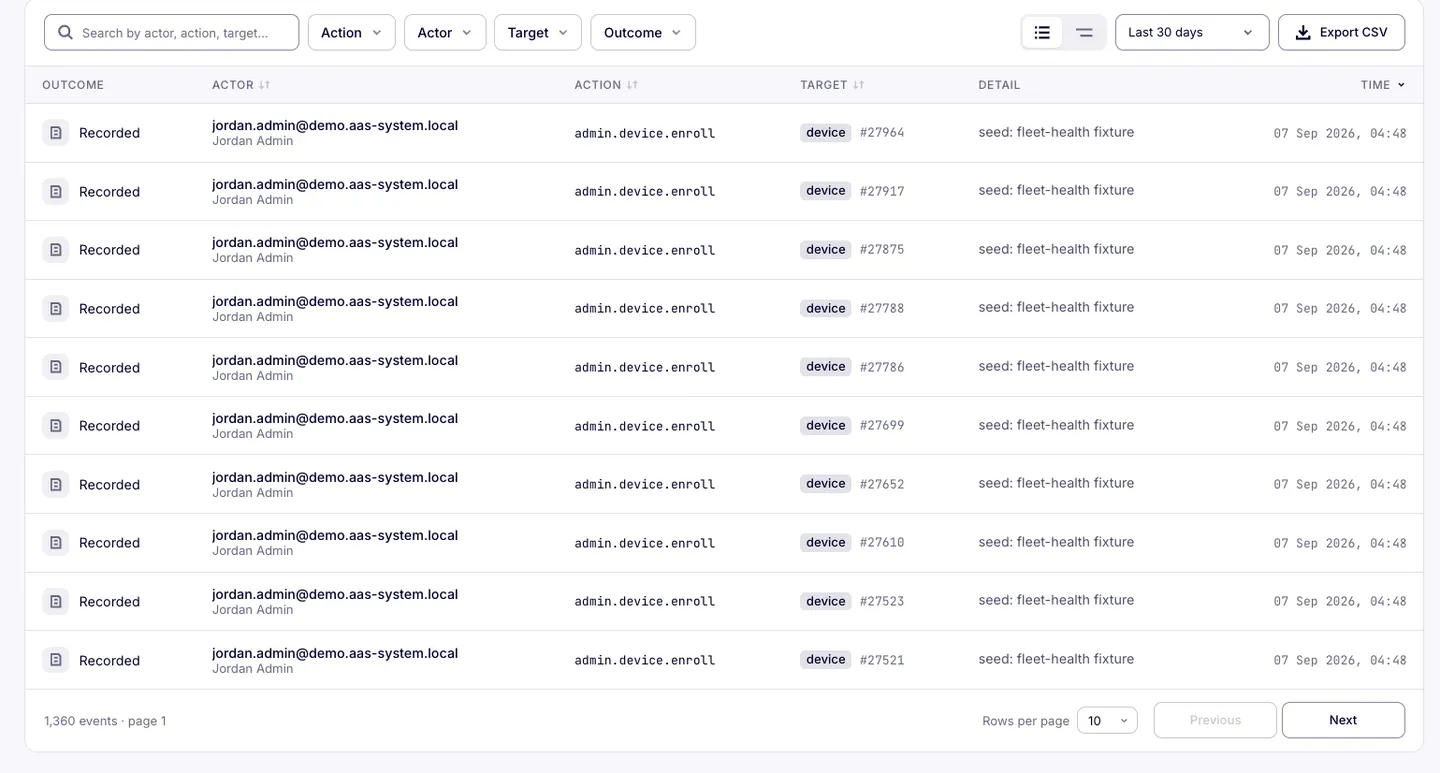Click target ID #27521
The height and width of the screenshot is (773, 1440).
[x=882, y=660]
